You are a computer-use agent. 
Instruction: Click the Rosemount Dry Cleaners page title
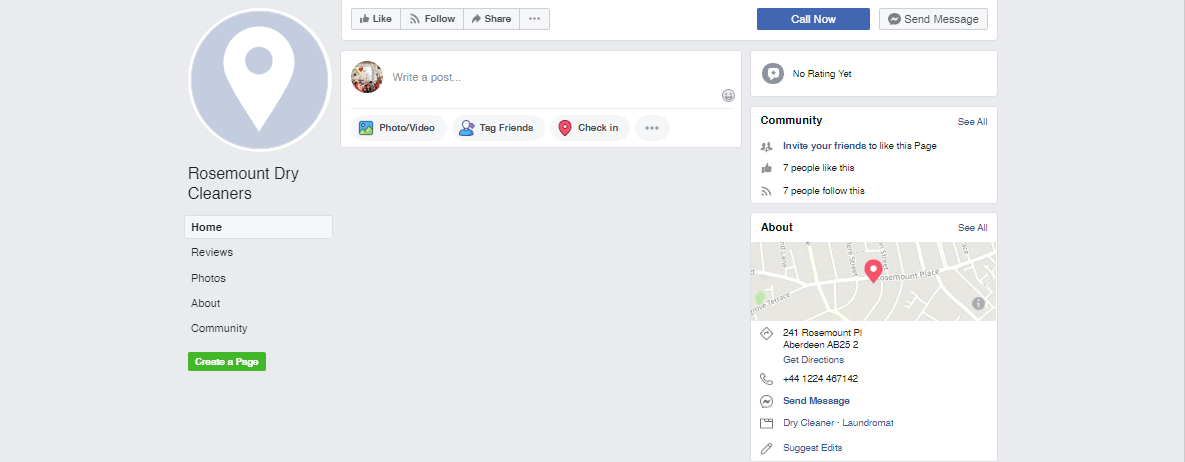click(243, 184)
